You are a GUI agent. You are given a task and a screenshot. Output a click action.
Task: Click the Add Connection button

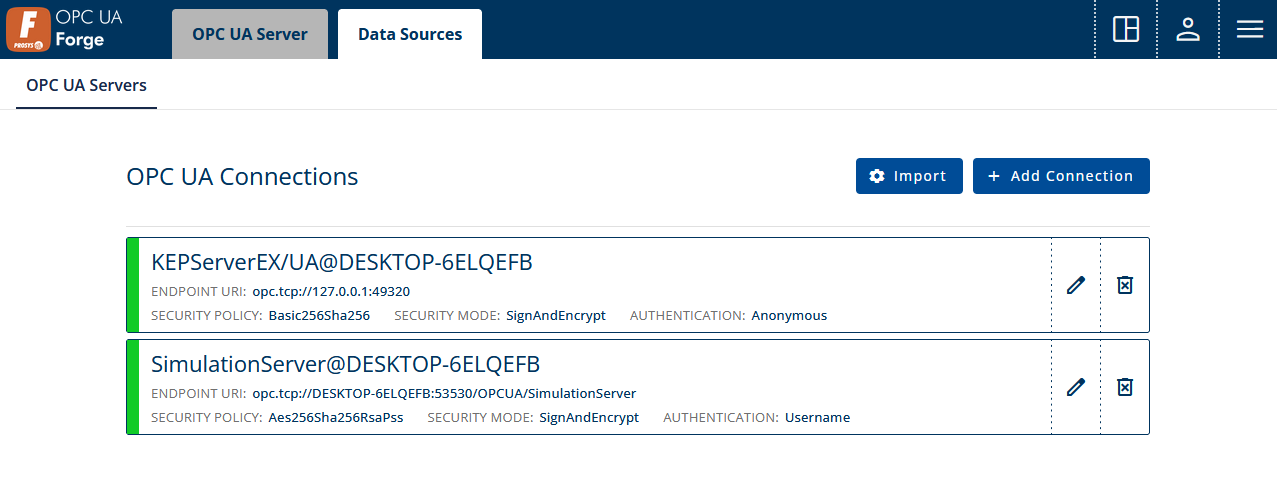(1061, 176)
